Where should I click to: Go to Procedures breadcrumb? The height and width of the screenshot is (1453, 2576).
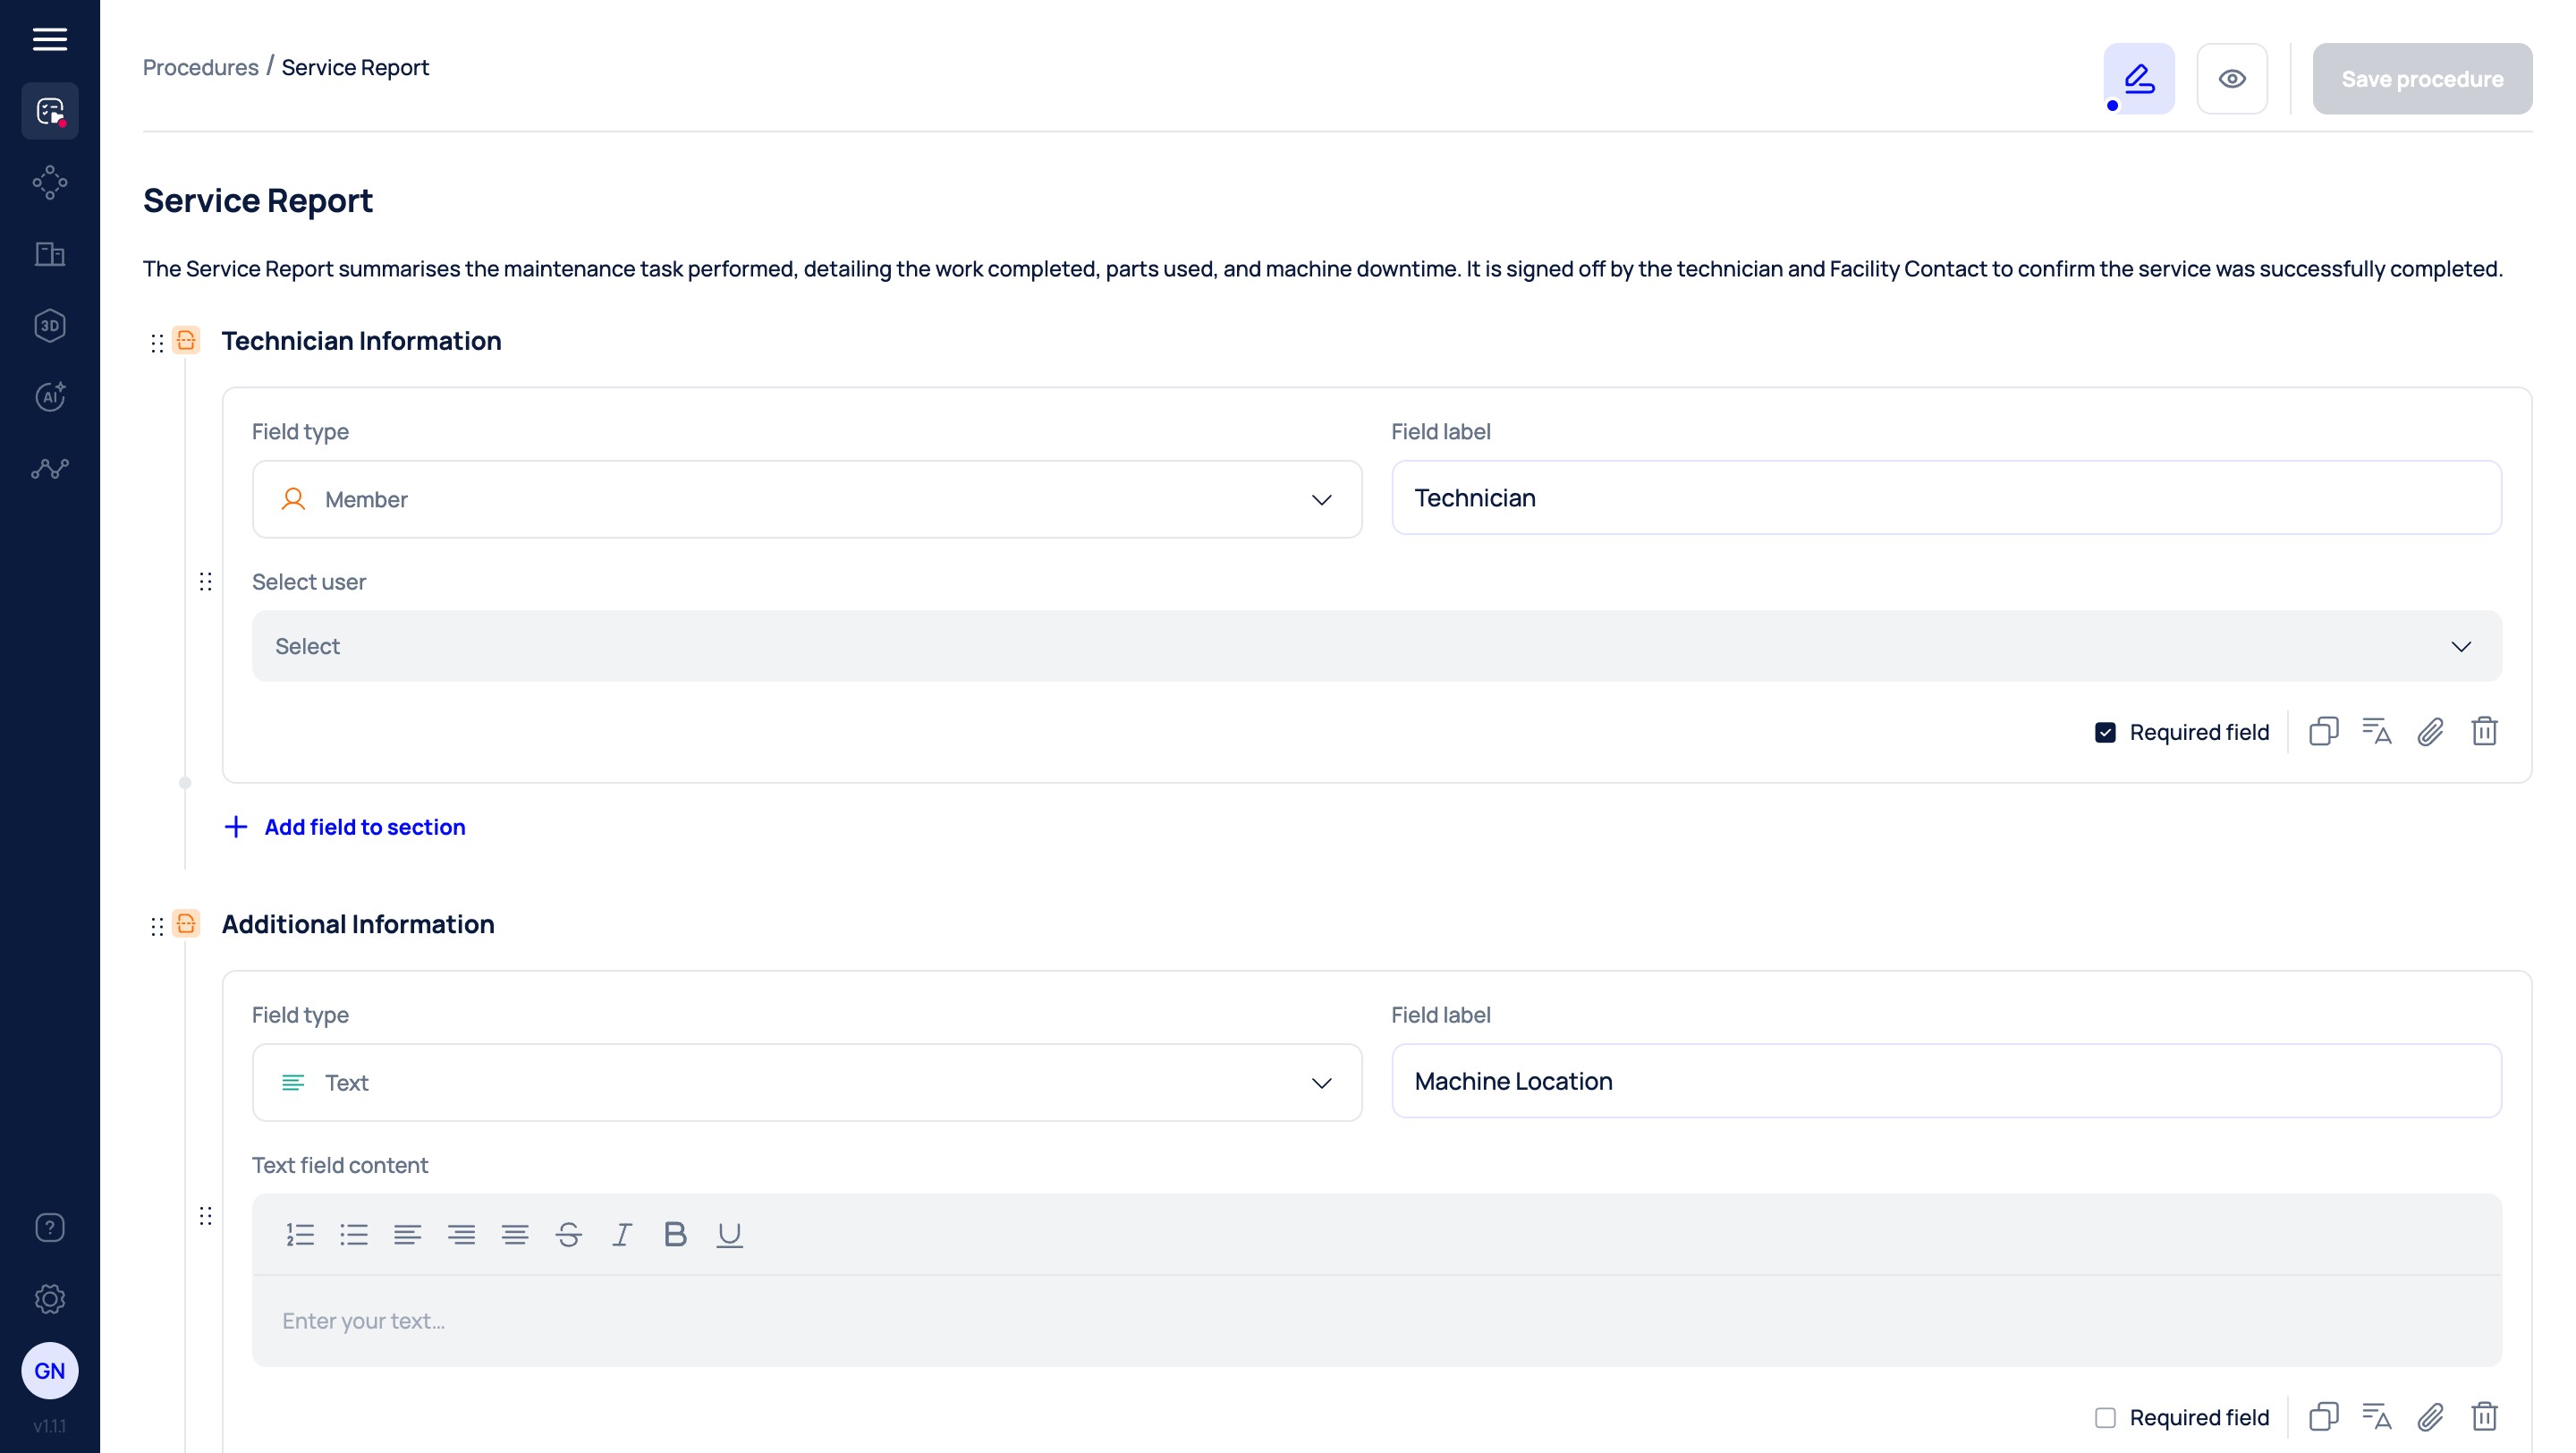point(200,67)
